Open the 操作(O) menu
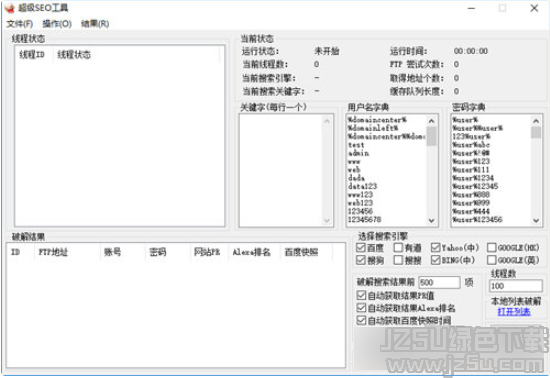This screenshot has width=550, height=378. coord(57,23)
